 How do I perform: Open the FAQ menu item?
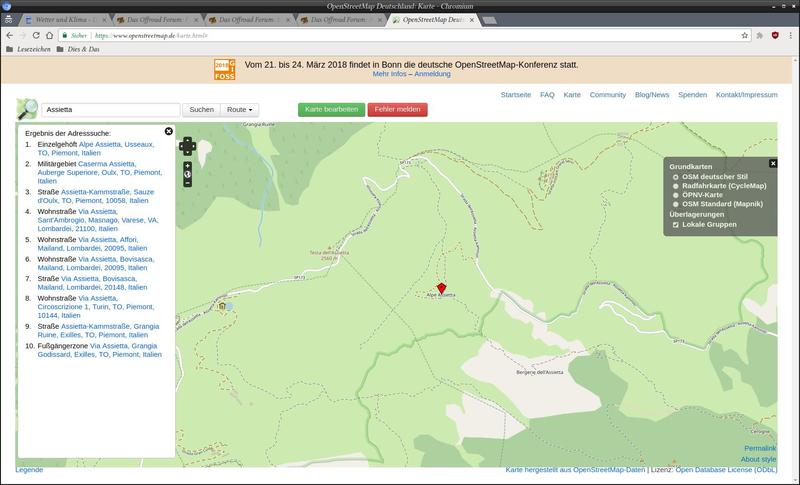point(547,95)
